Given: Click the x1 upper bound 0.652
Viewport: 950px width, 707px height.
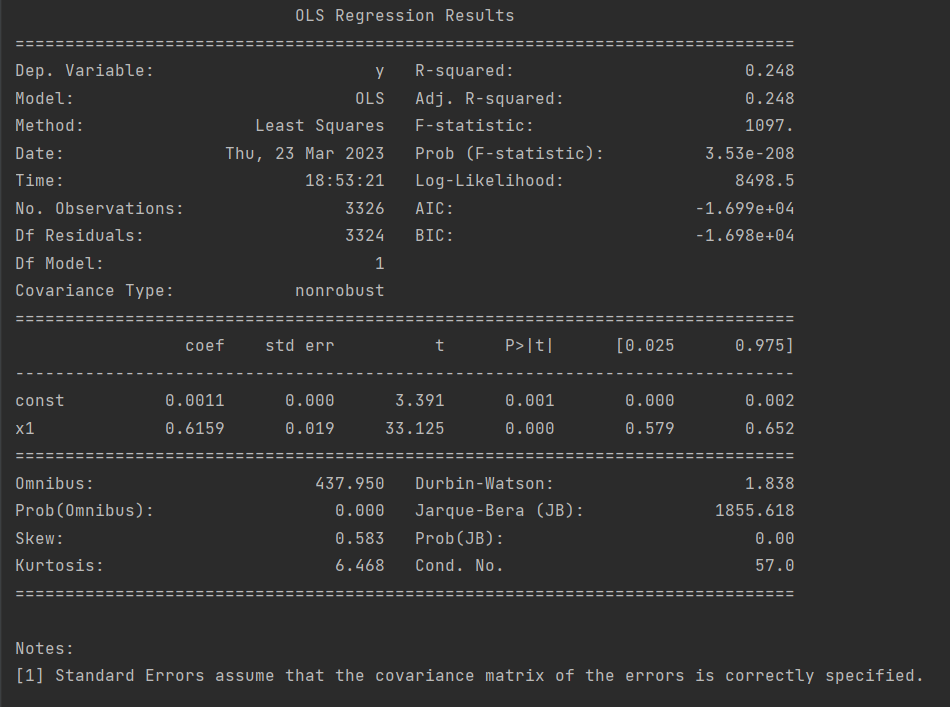Looking at the screenshot, I should tap(769, 429).
